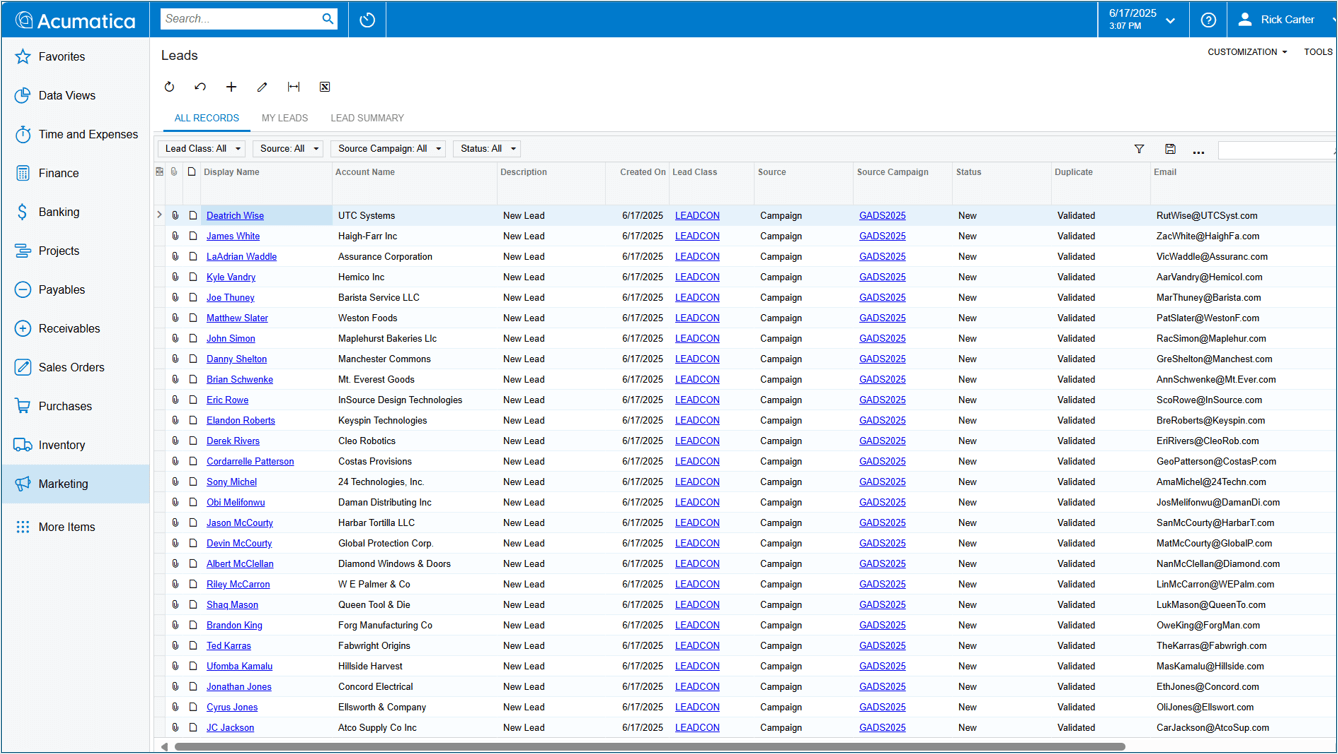Open the Finance workspace

(76, 173)
